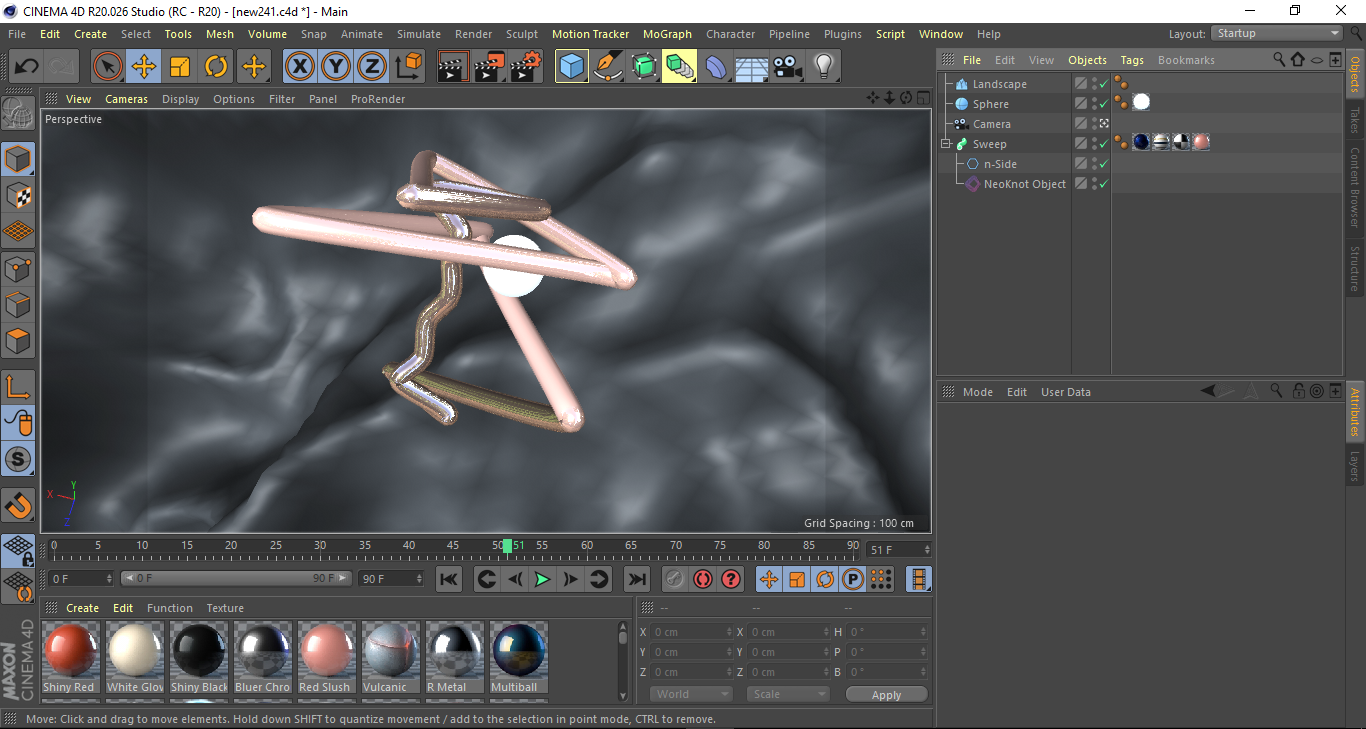The width and height of the screenshot is (1366, 729).
Task: Collapse the Sweep object hierarchy
Action: pyautogui.click(x=946, y=144)
